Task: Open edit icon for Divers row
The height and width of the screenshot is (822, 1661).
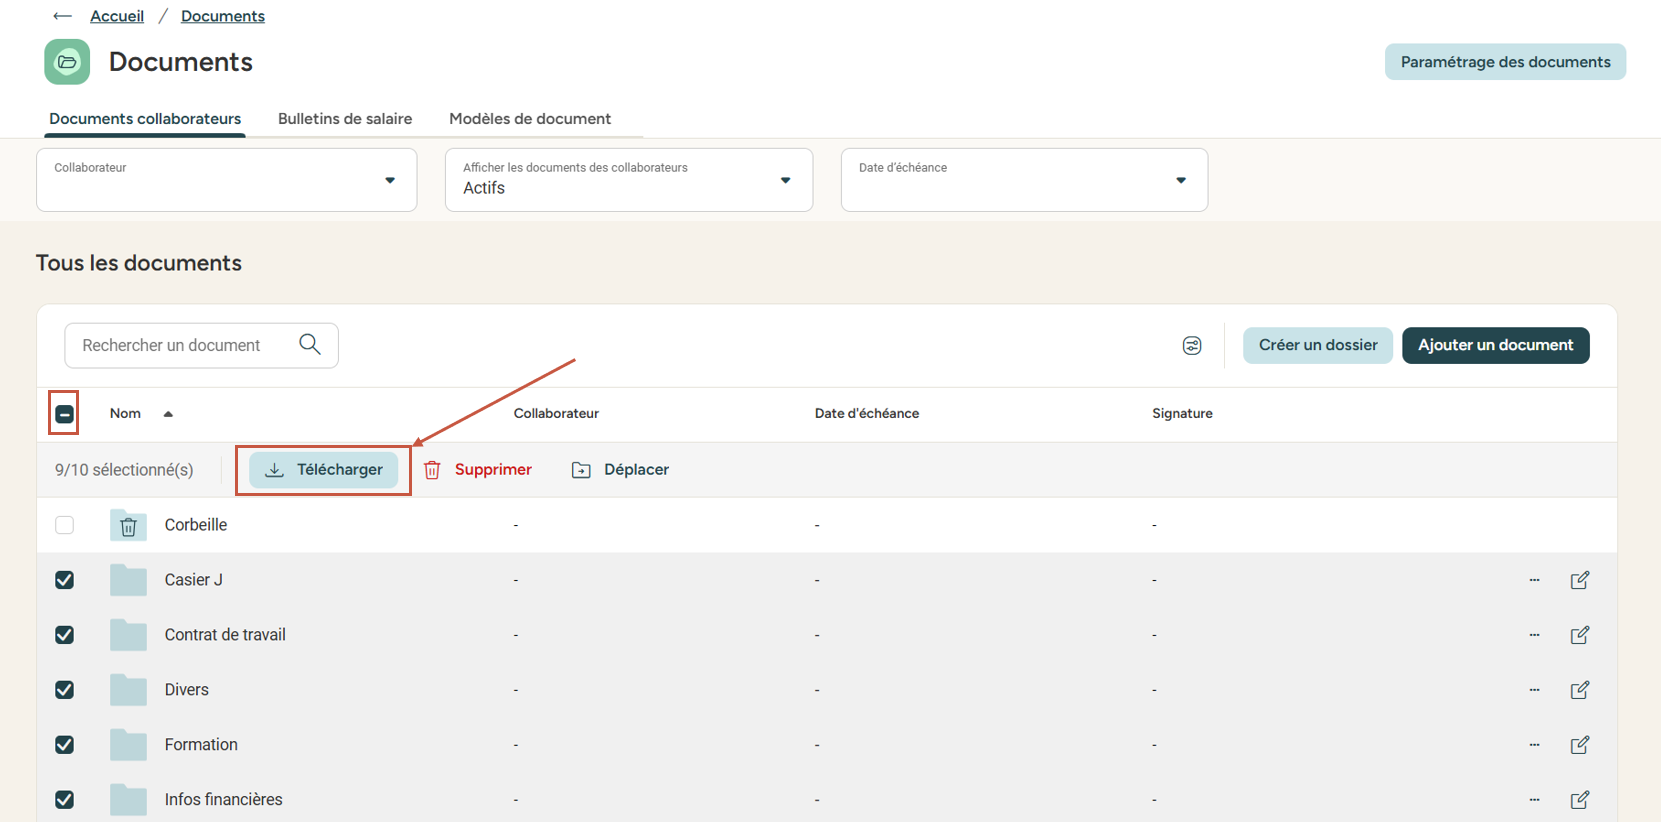Action: tap(1579, 690)
